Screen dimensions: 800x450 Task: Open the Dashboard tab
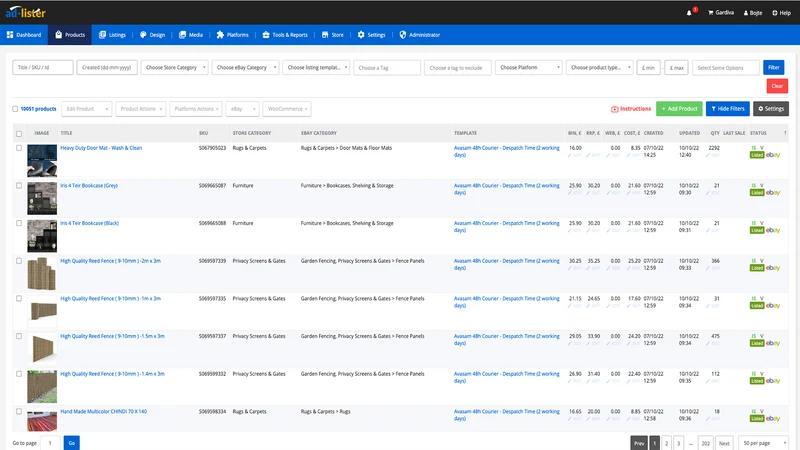coord(23,35)
